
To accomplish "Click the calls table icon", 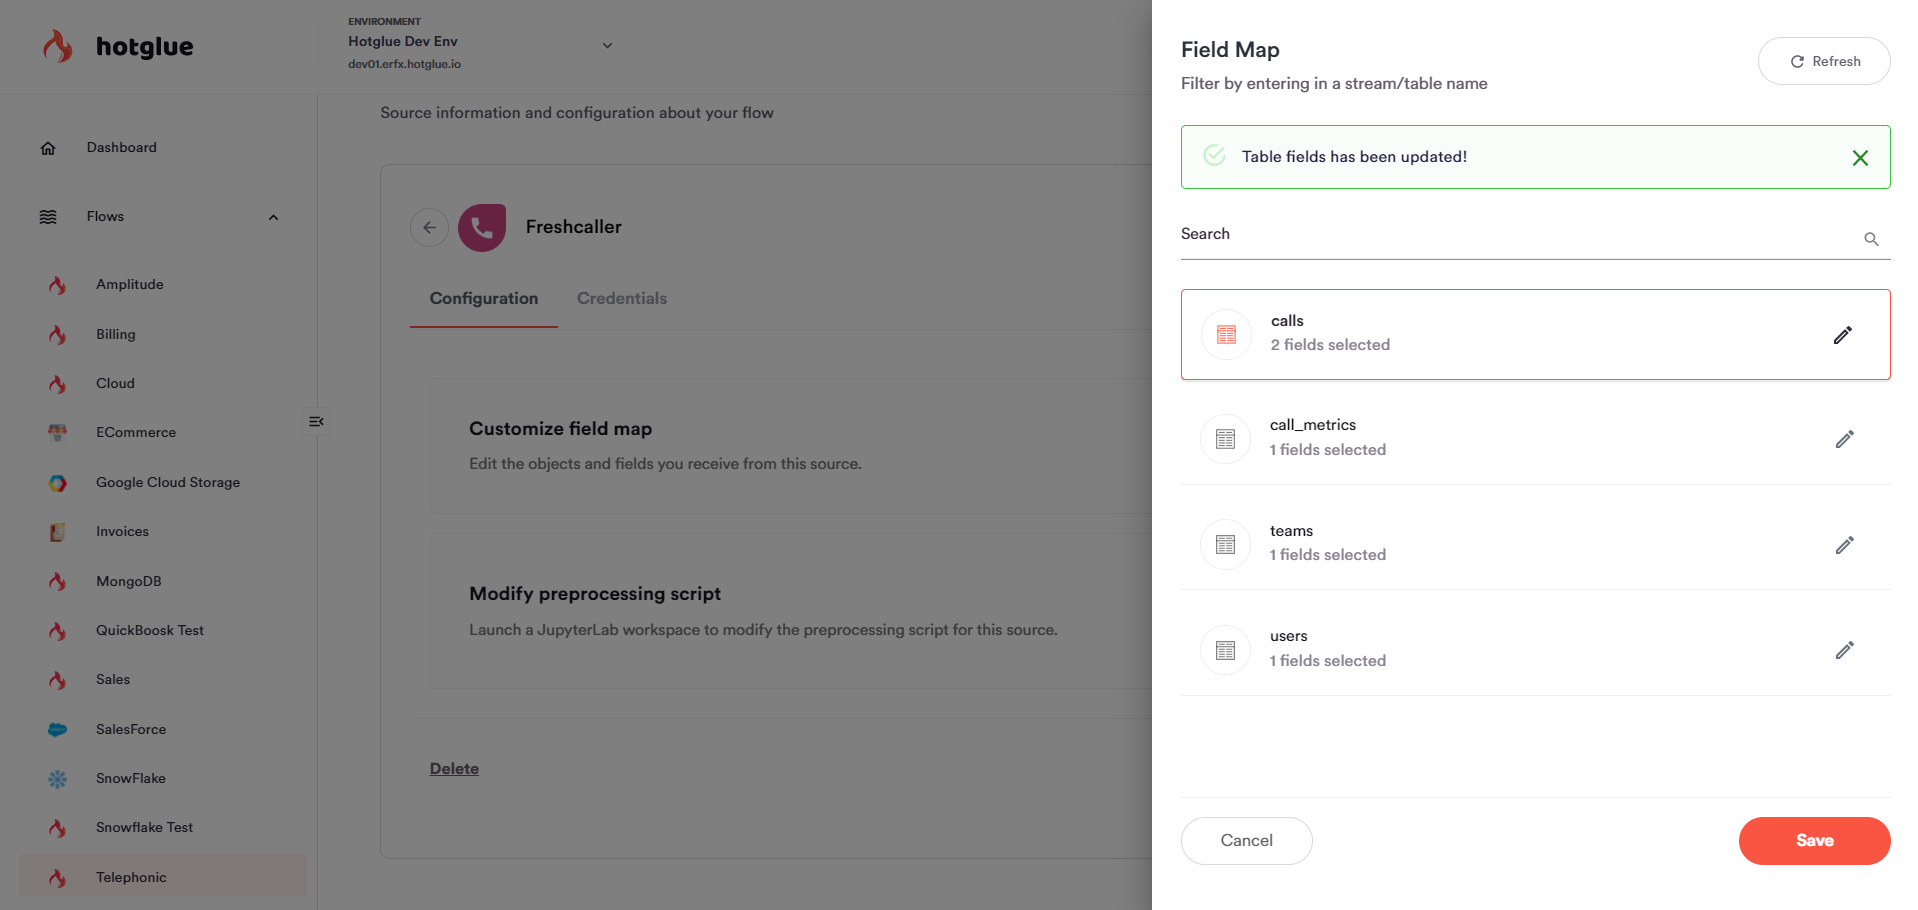I will pyautogui.click(x=1226, y=335).
